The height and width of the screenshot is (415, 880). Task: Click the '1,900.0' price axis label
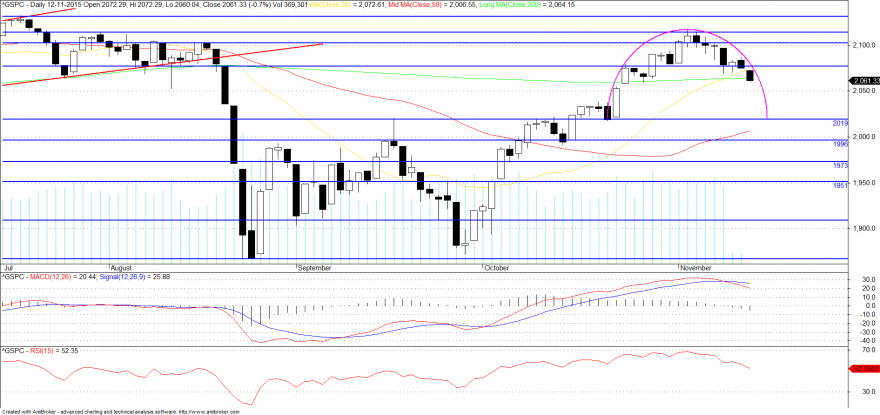tap(865, 229)
